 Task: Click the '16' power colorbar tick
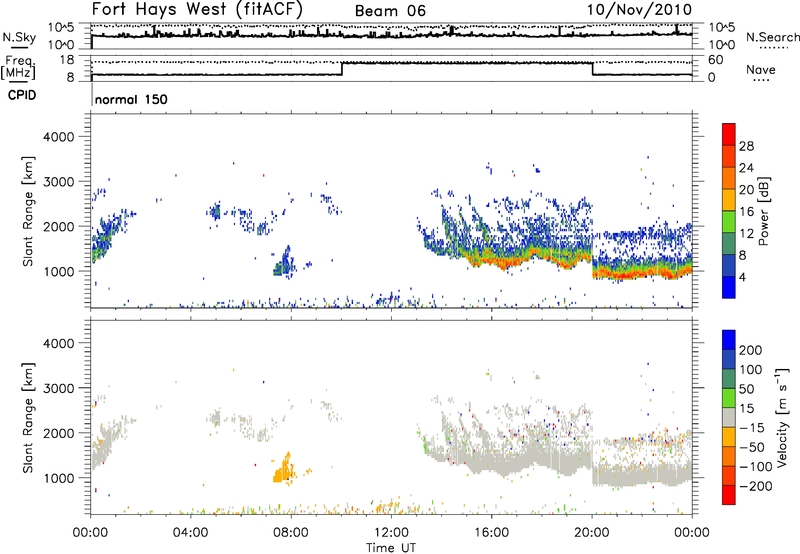[x=746, y=212]
